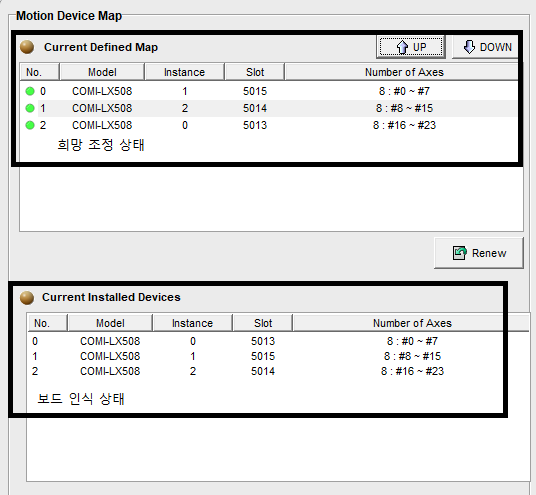The height and width of the screenshot is (495, 536).
Task: Click the up-arrow icon on UP button
Action: [402, 47]
